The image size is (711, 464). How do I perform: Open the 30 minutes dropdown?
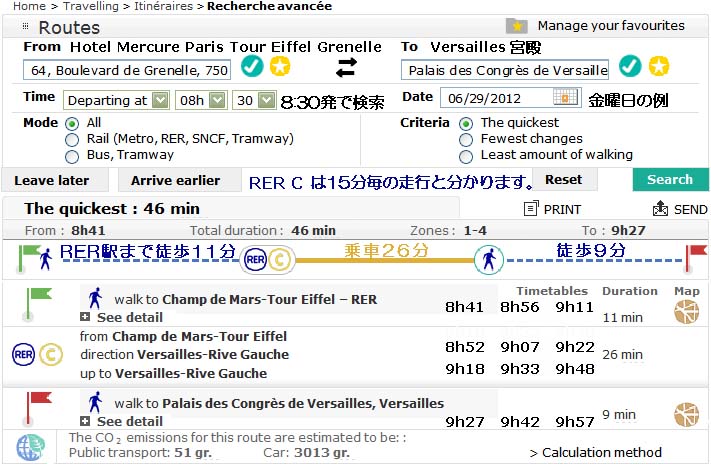click(x=254, y=100)
